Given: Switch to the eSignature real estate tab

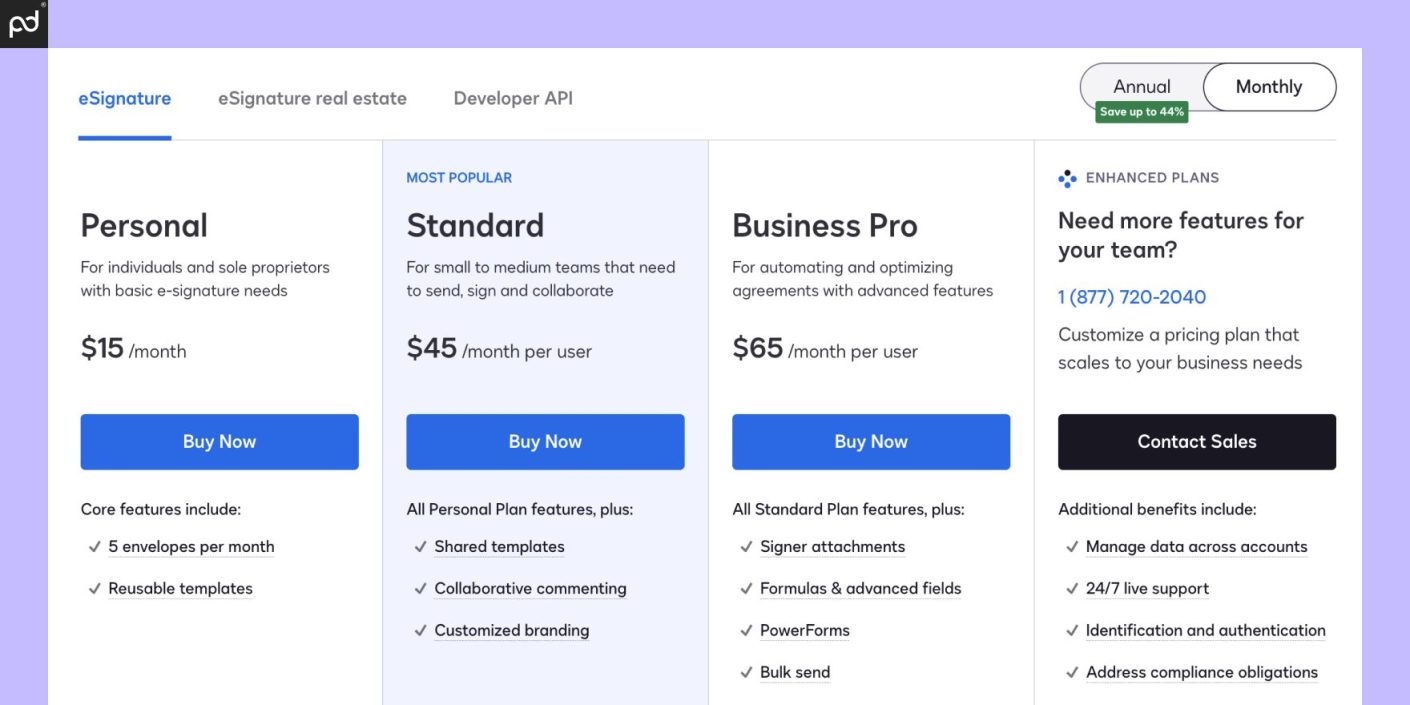Looking at the screenshot, I should point(313,97).
